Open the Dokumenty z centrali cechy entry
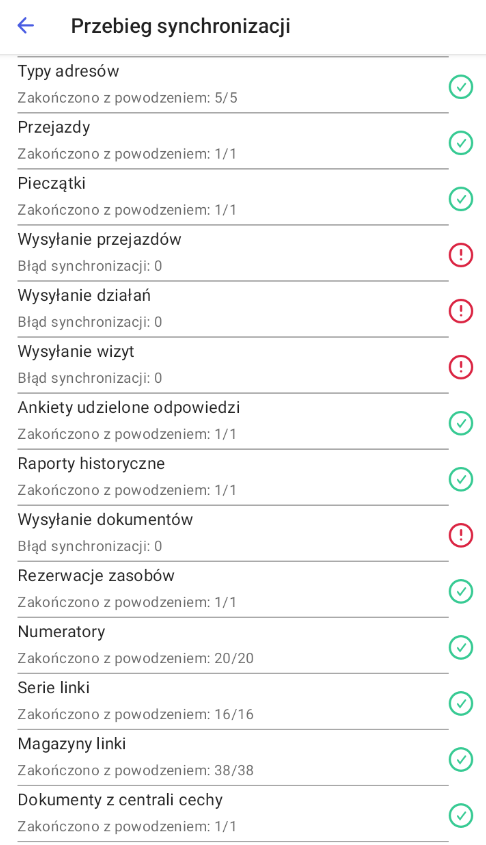 coord(243,813)
